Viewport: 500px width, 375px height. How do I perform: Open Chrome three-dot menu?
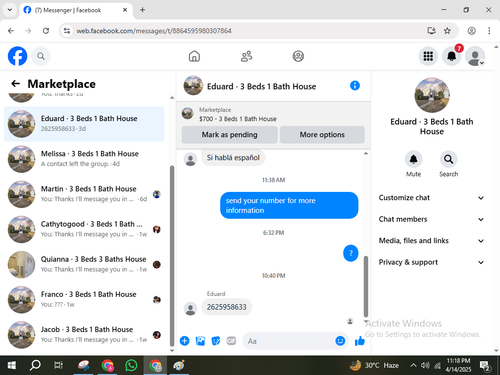click(x=489, y=31)
